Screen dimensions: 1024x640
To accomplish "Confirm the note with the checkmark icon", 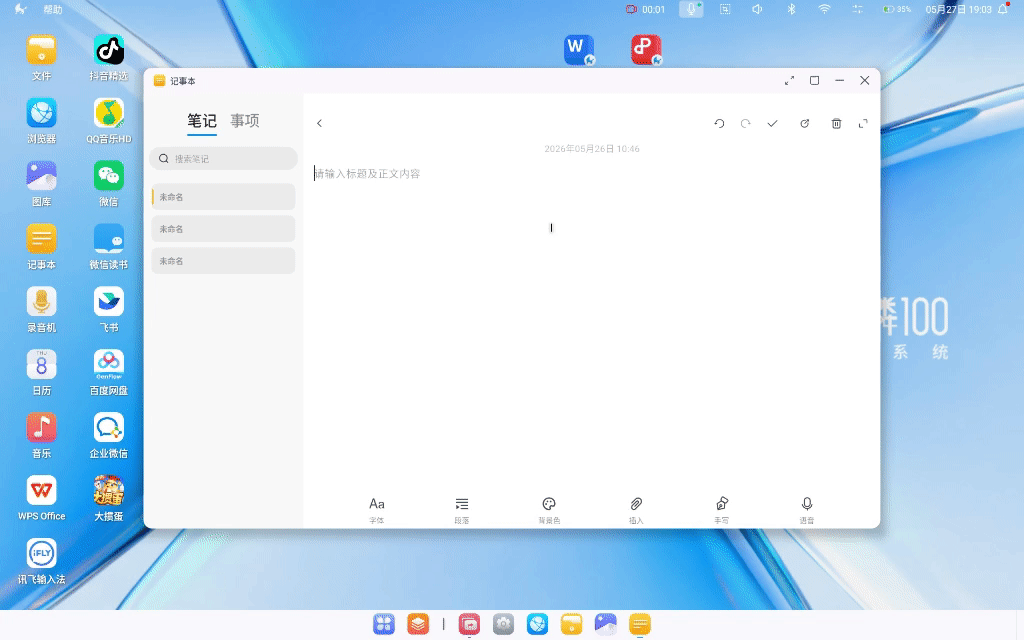I will (773, 123).
